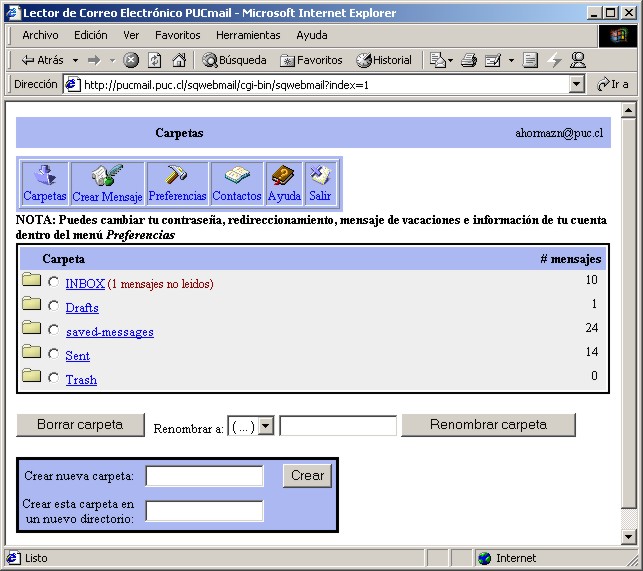The width and height of the screenshot is (643, 571).
Task: Click the scrollbar down arrow
Action: click(x=629, y=536)
